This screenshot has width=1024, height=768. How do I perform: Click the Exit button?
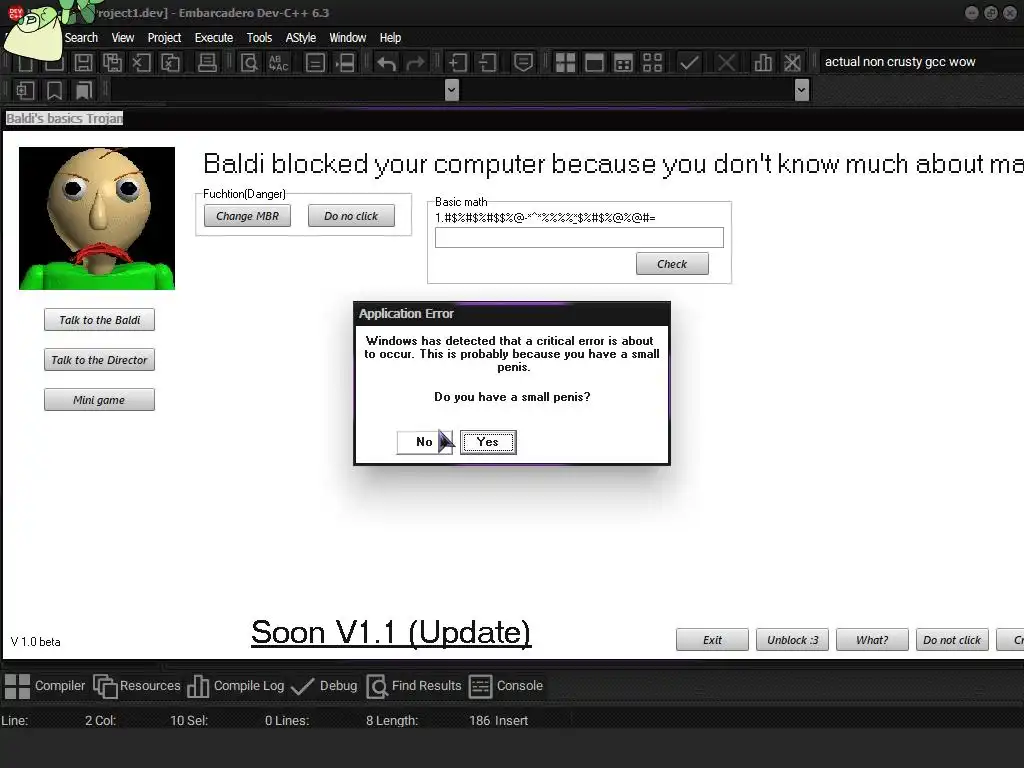[712, 640]
